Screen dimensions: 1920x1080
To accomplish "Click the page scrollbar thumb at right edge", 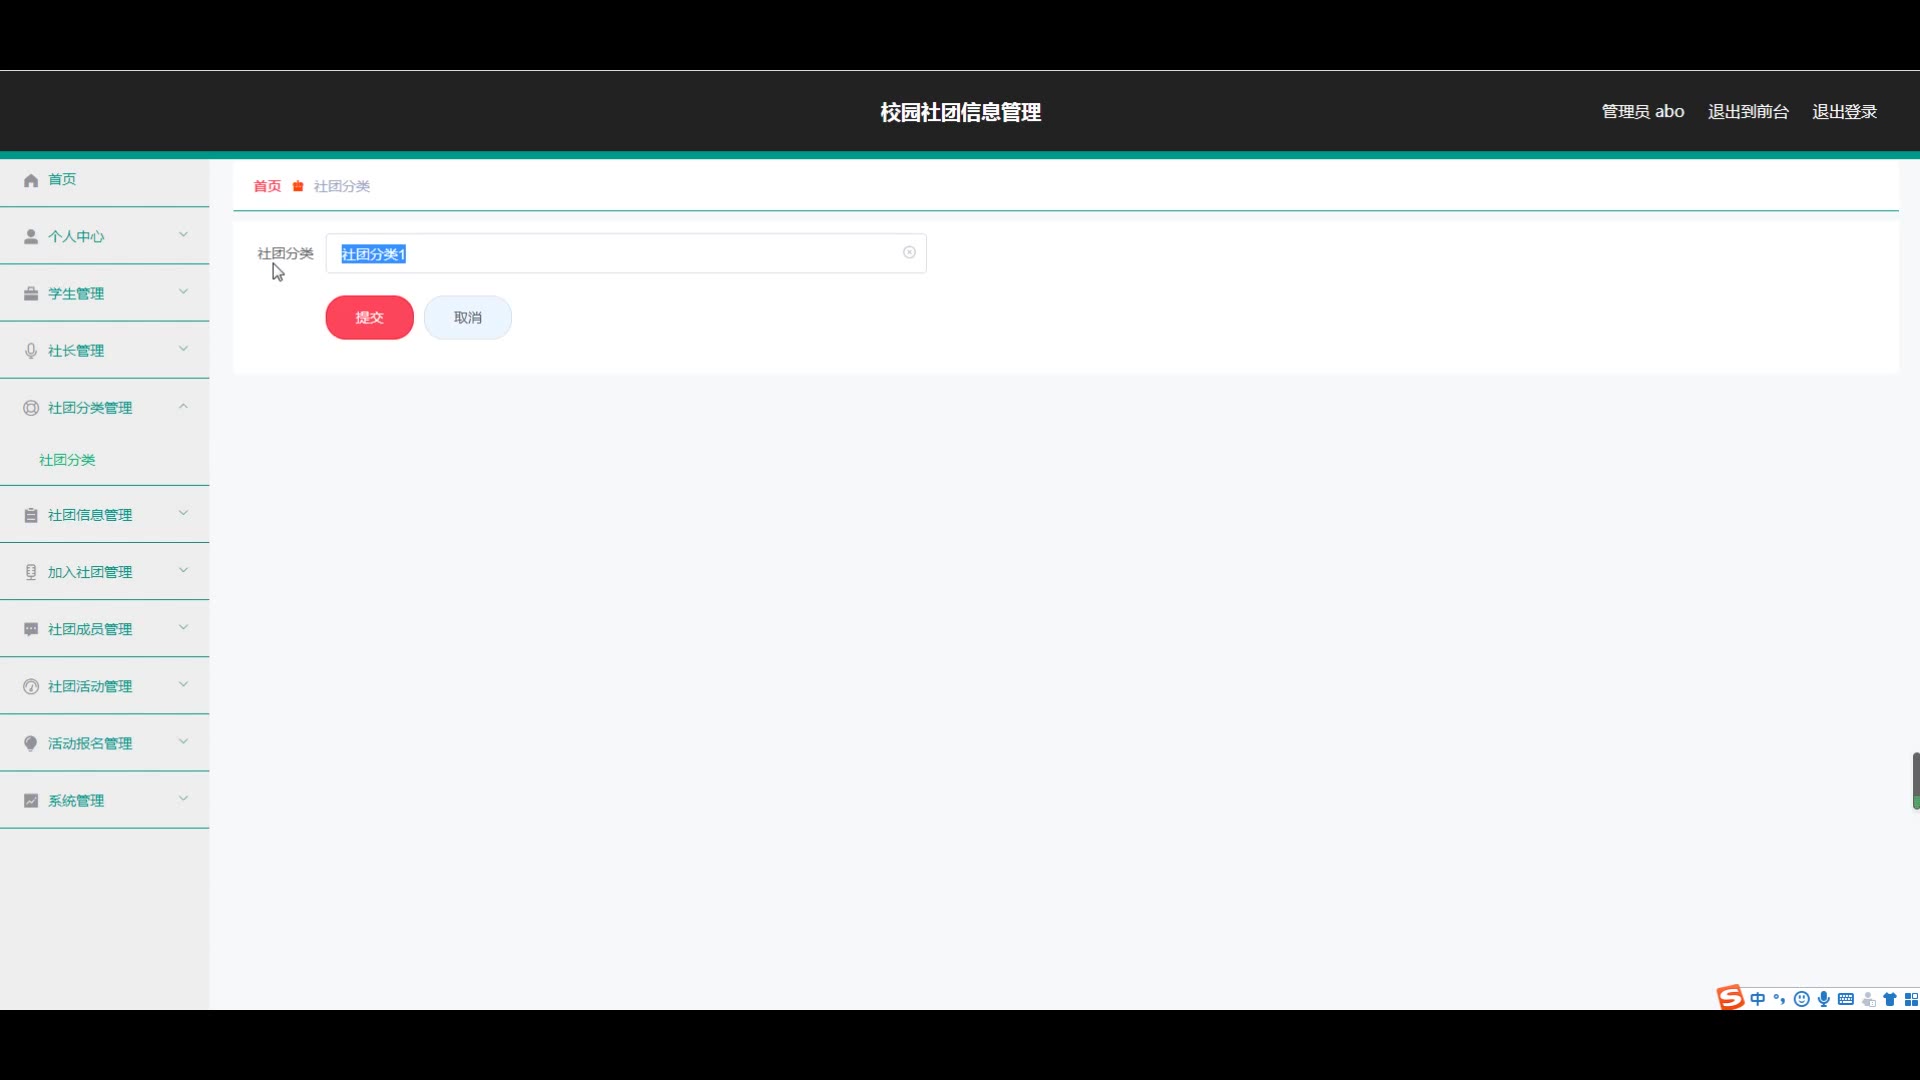I will coord(1915,780).
